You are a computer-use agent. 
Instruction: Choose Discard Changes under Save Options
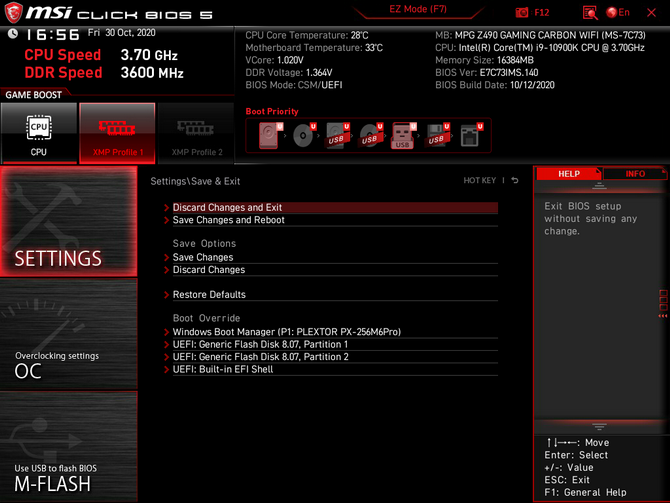pyautogui.click(x=335, y=270)
